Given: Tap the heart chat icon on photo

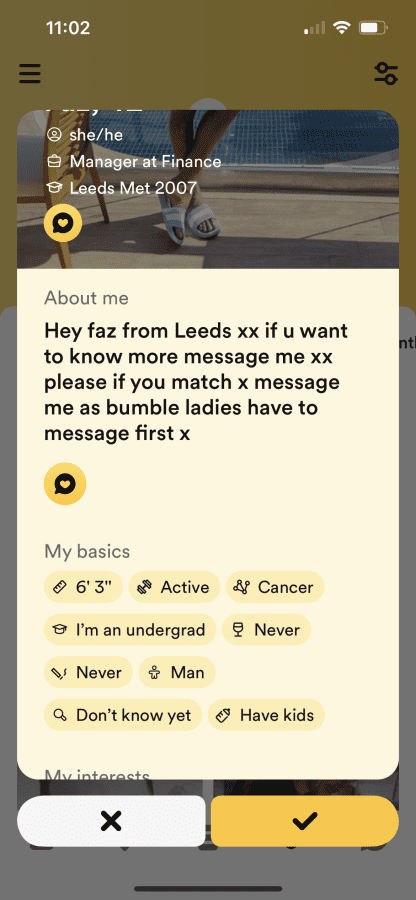Looking at the screenshot, I should coord(63,223).
